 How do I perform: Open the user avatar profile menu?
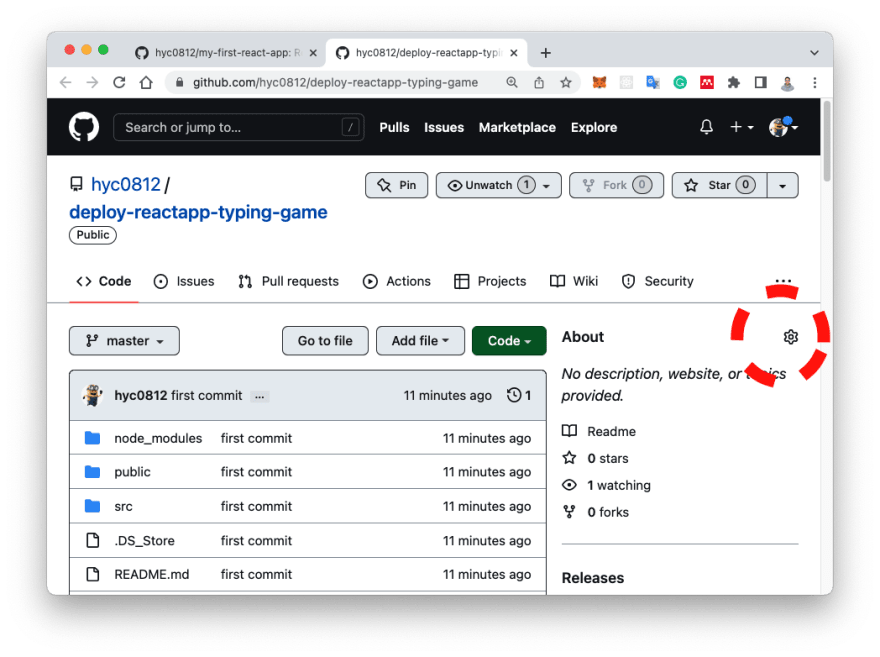coord(783,127)
